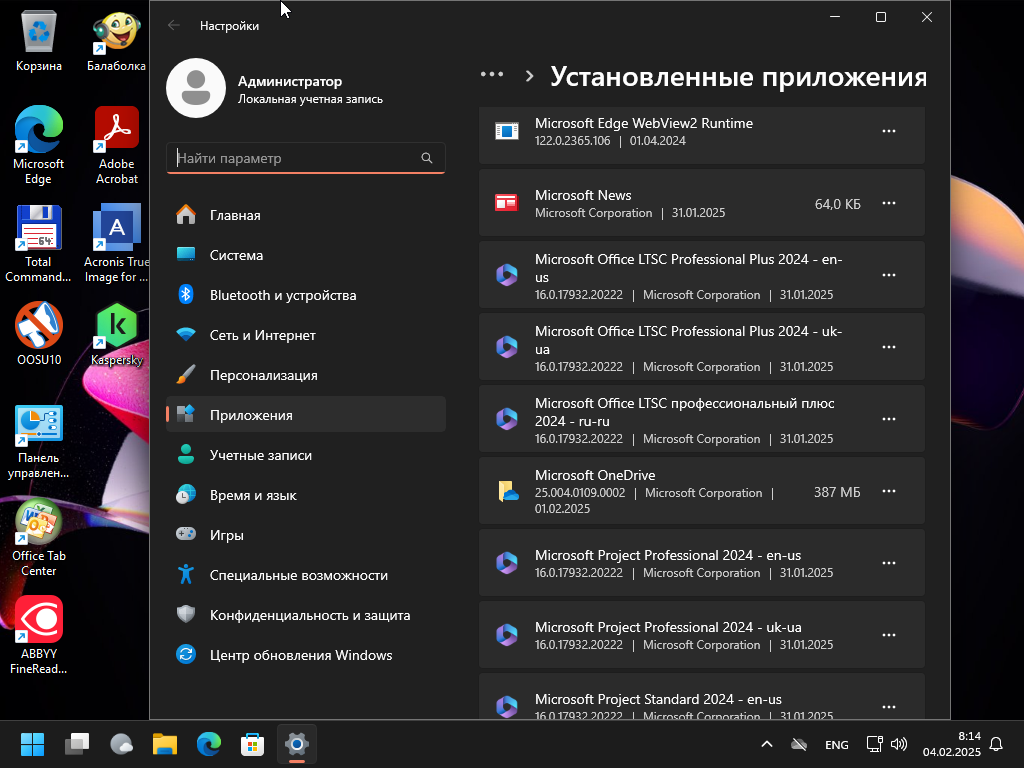The height and width of the screenshot is (768, 1024).
Task: Open Персонализация section
Action: (306, 375)
